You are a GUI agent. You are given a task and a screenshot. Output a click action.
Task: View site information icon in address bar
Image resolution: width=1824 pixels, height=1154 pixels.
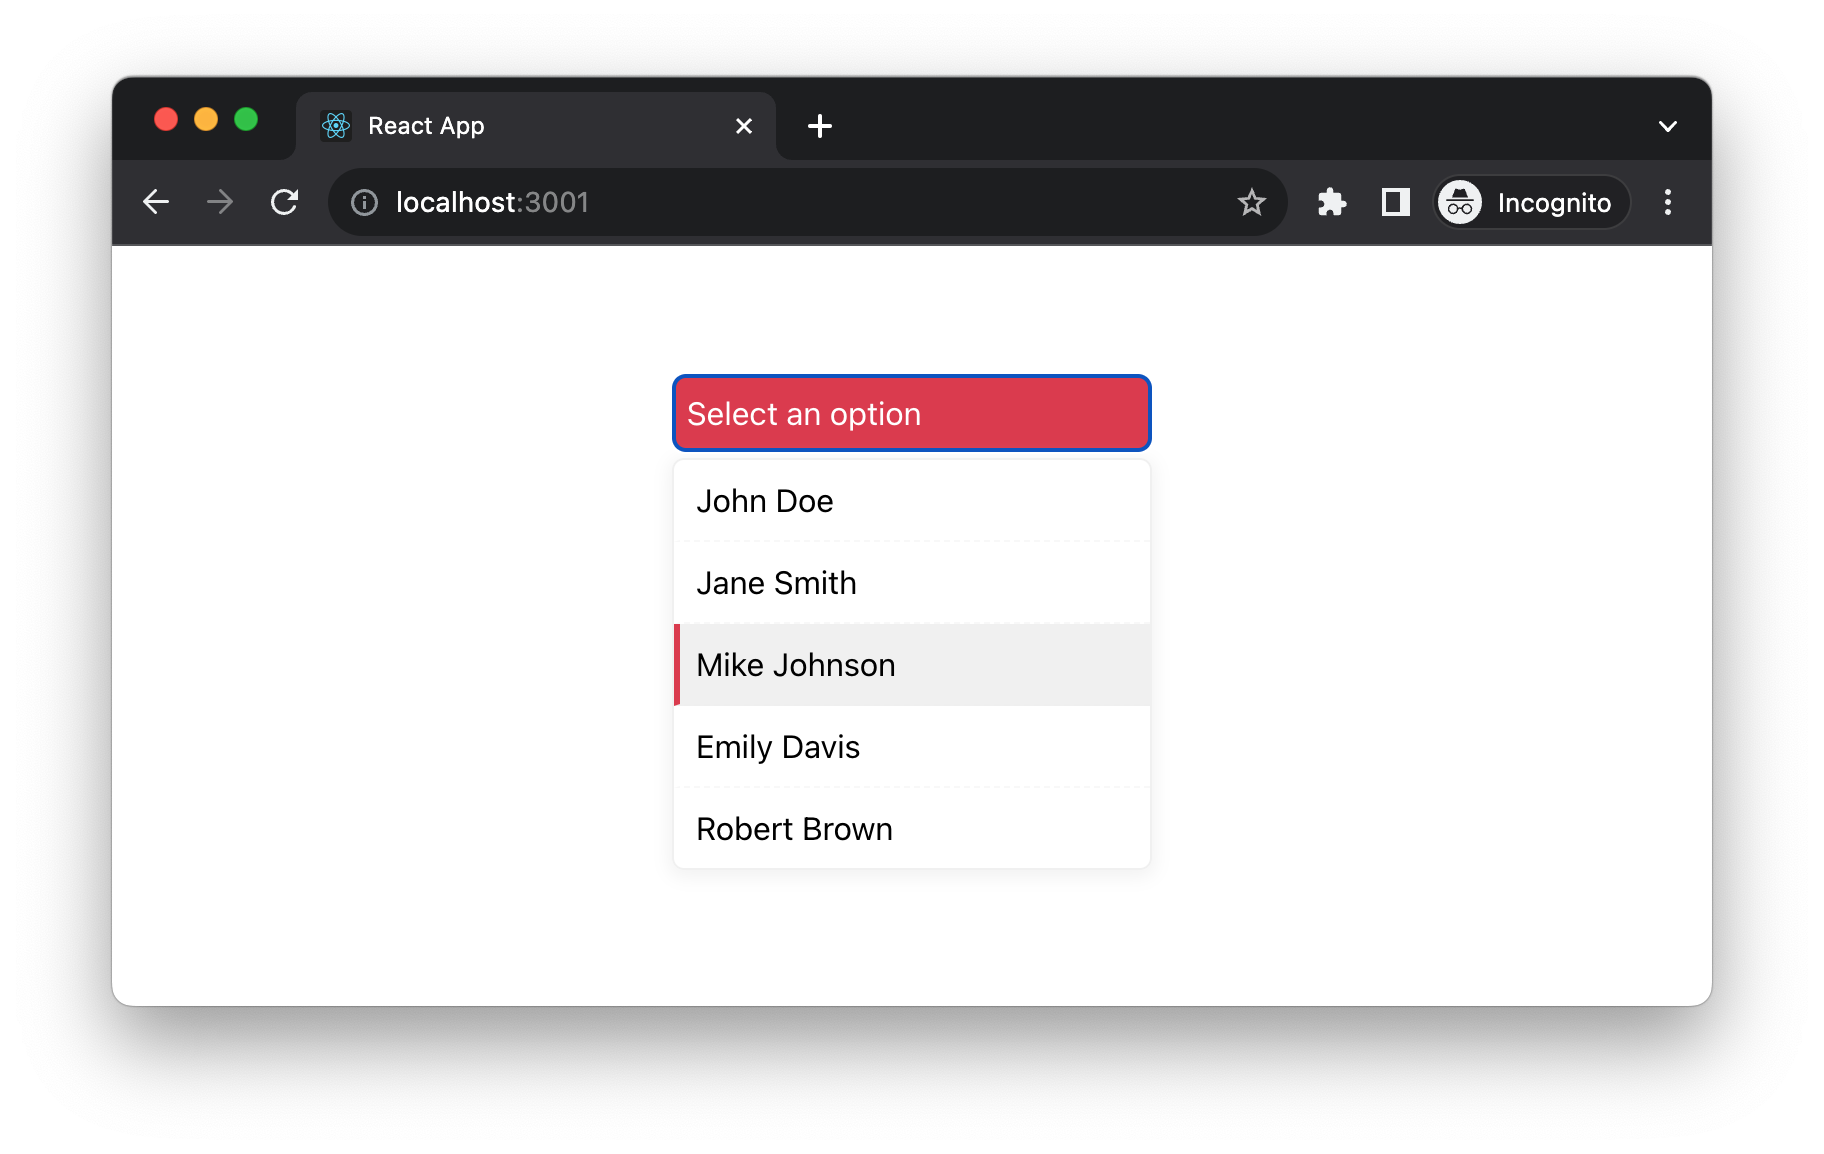click(365, 203)
